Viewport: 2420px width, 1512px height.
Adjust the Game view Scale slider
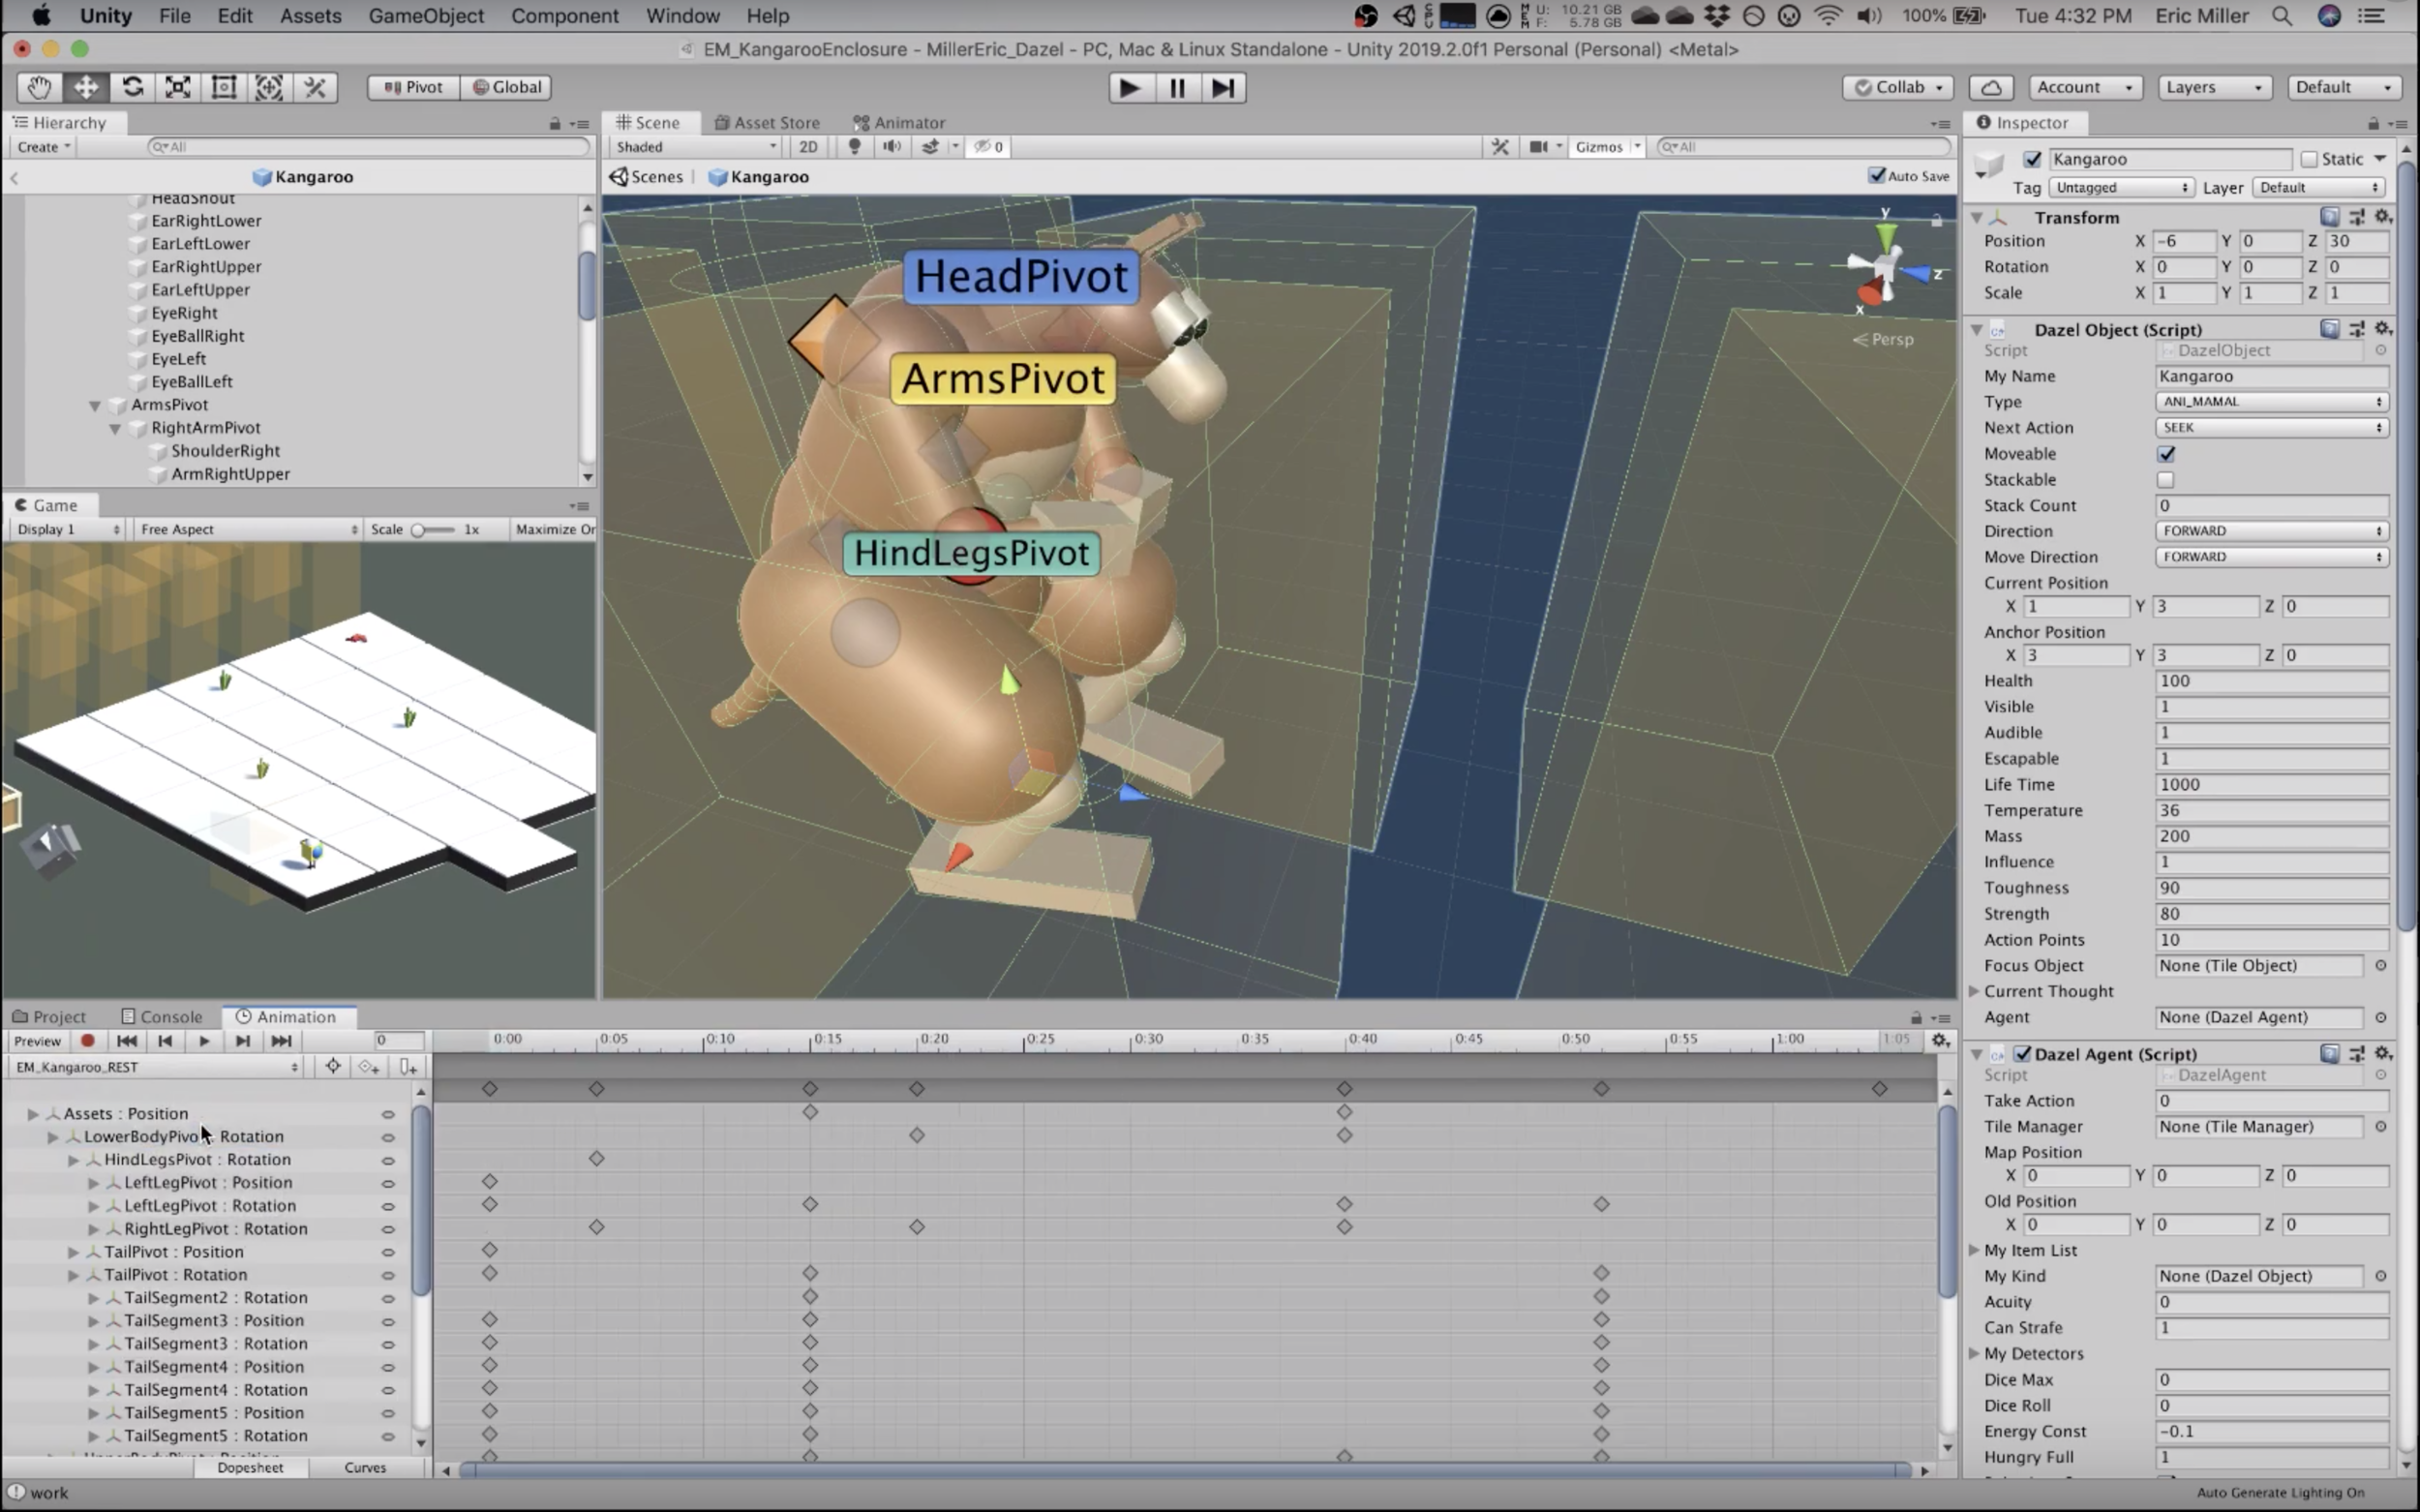419,530
